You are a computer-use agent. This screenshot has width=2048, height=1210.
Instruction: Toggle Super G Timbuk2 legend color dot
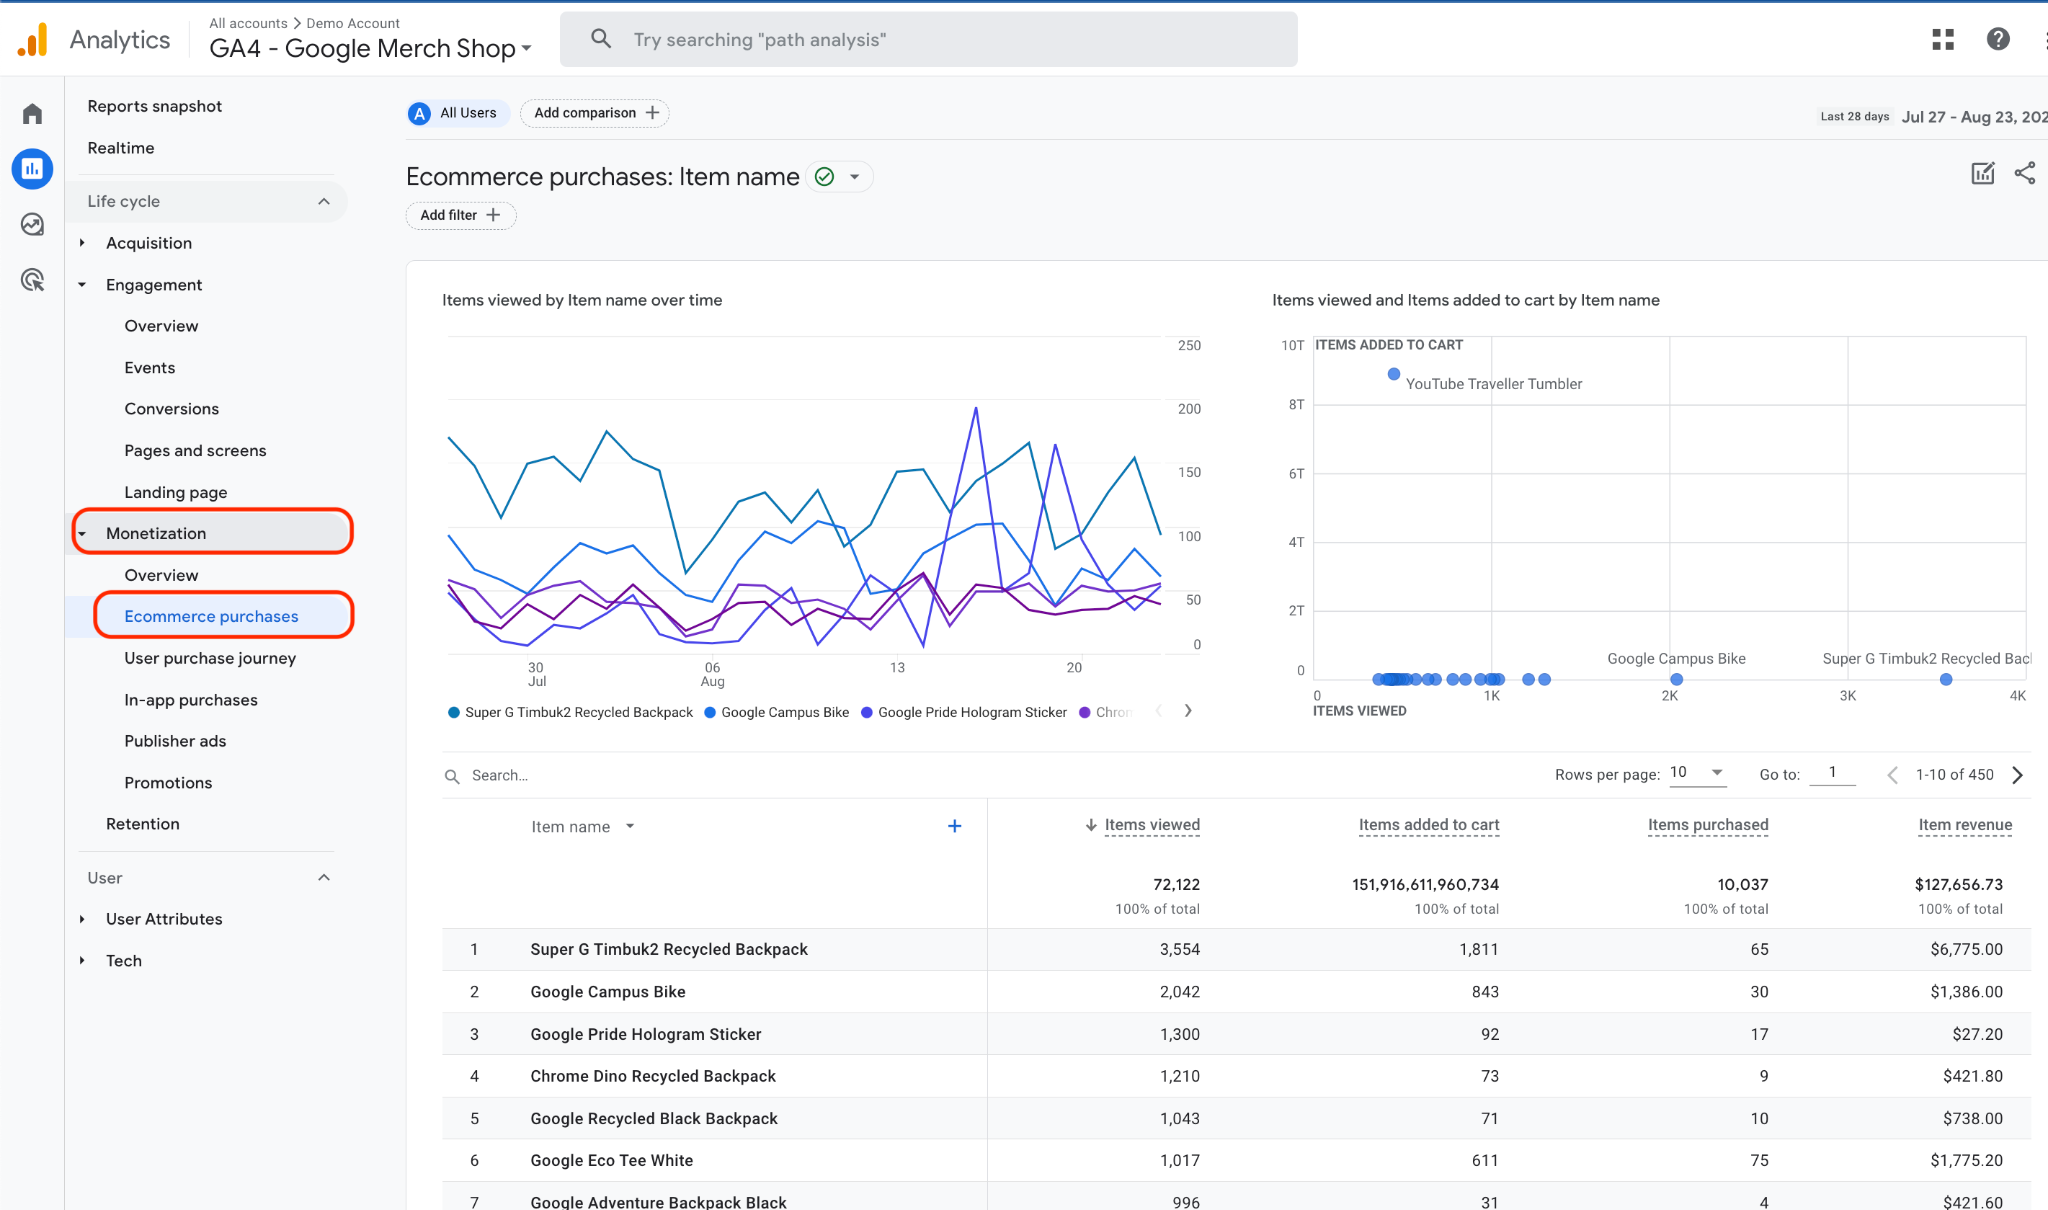coord(454,712)
